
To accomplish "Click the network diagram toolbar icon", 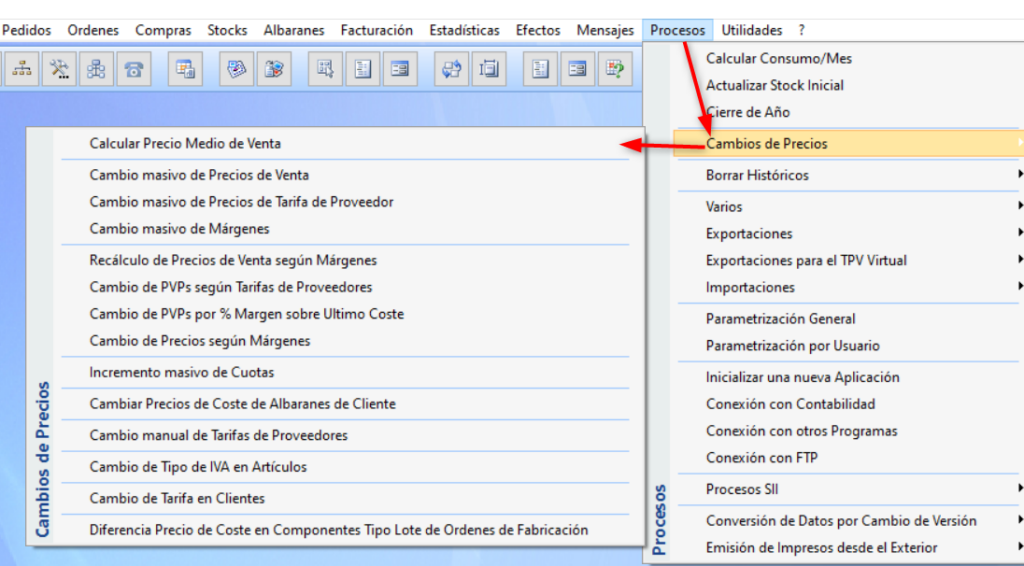I will (96, 69).
